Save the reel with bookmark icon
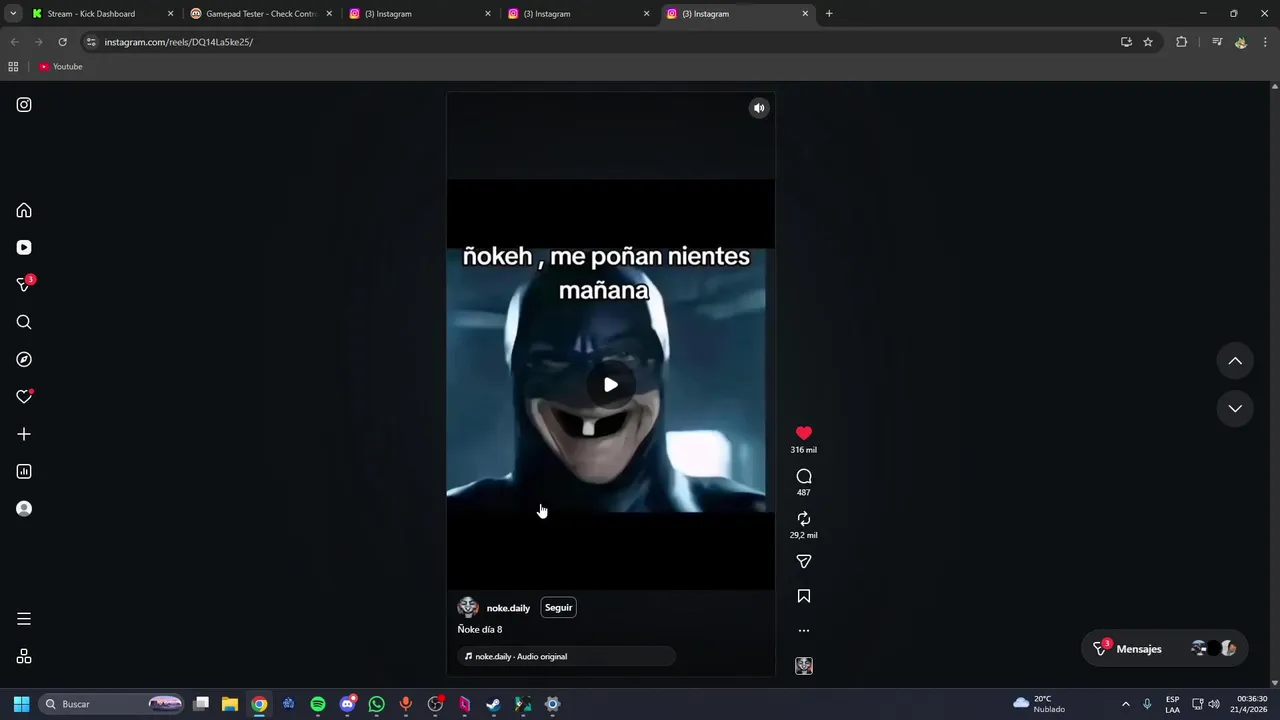Screen dimensions: 1280x720 [x=803, y=596]
